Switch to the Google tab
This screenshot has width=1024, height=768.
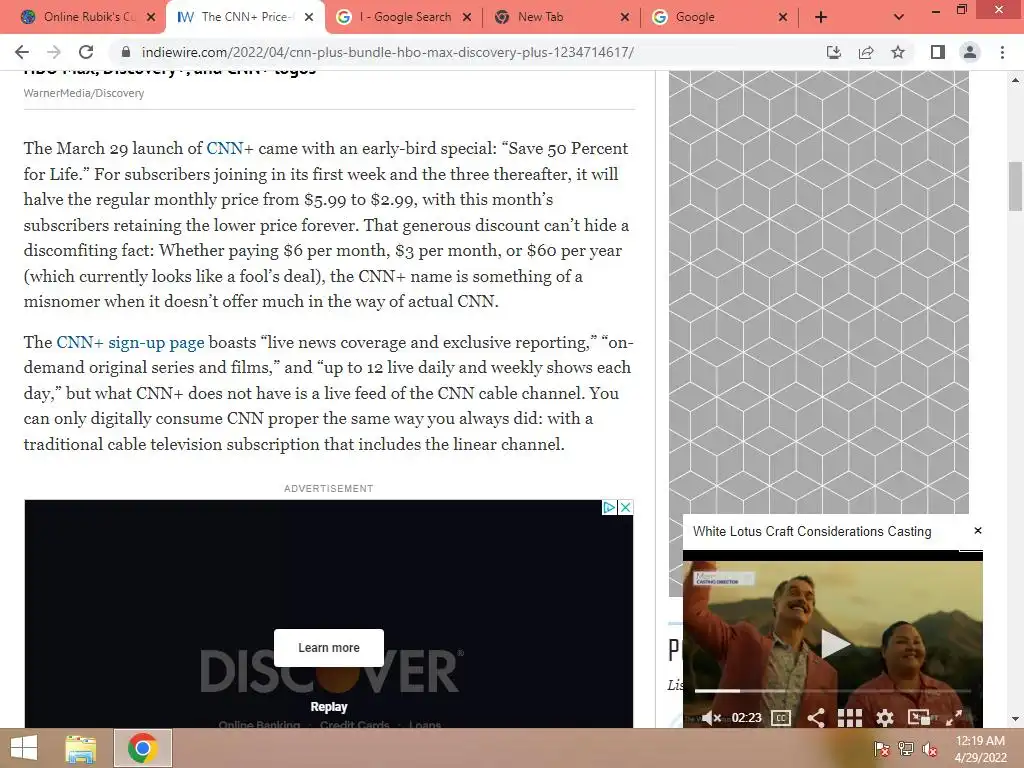pyautogui.click(x=720, y=17)
